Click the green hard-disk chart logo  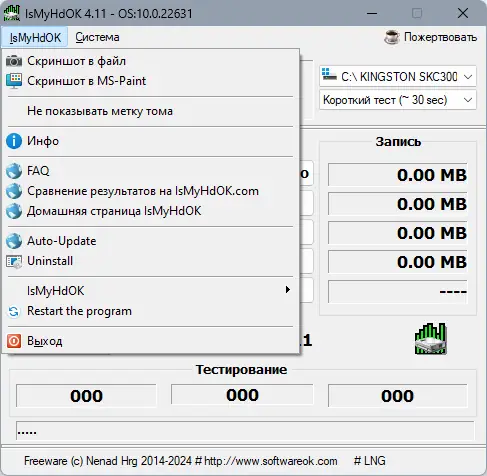pos(430,339)
